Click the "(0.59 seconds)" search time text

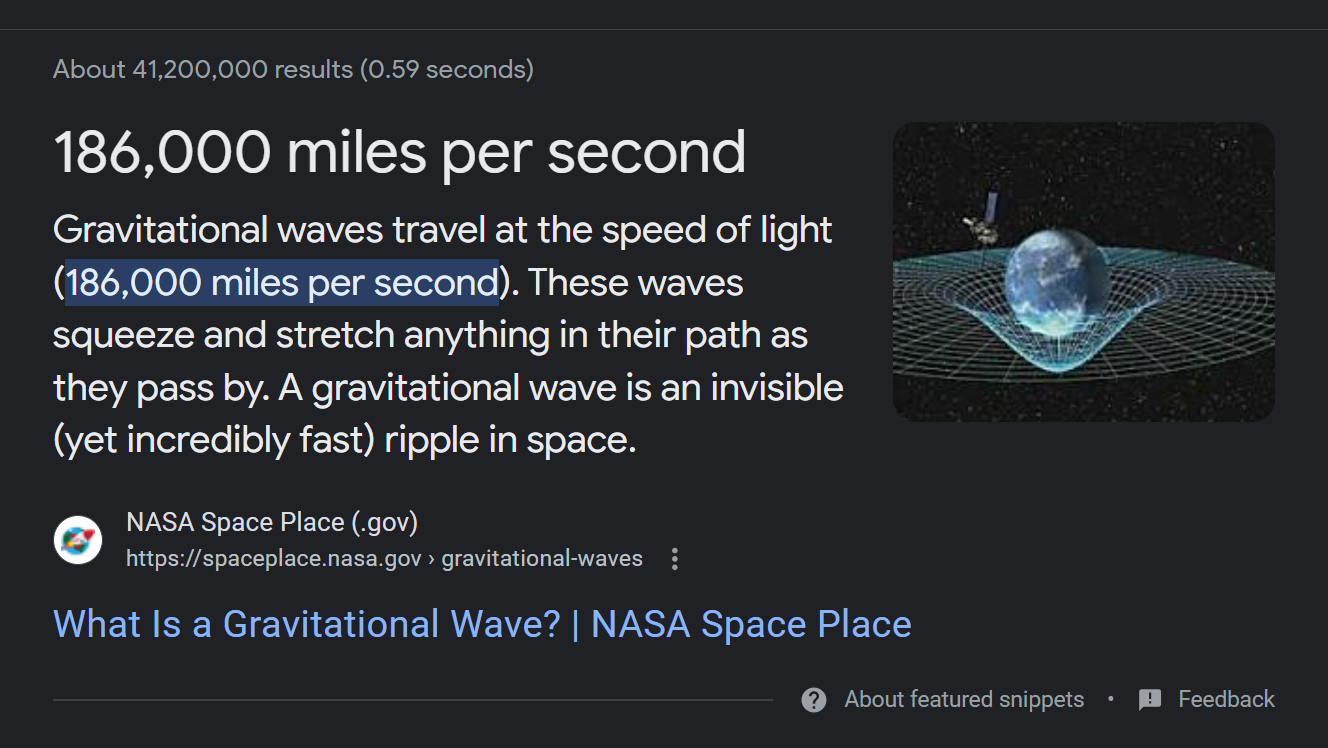tap(447, 70)
